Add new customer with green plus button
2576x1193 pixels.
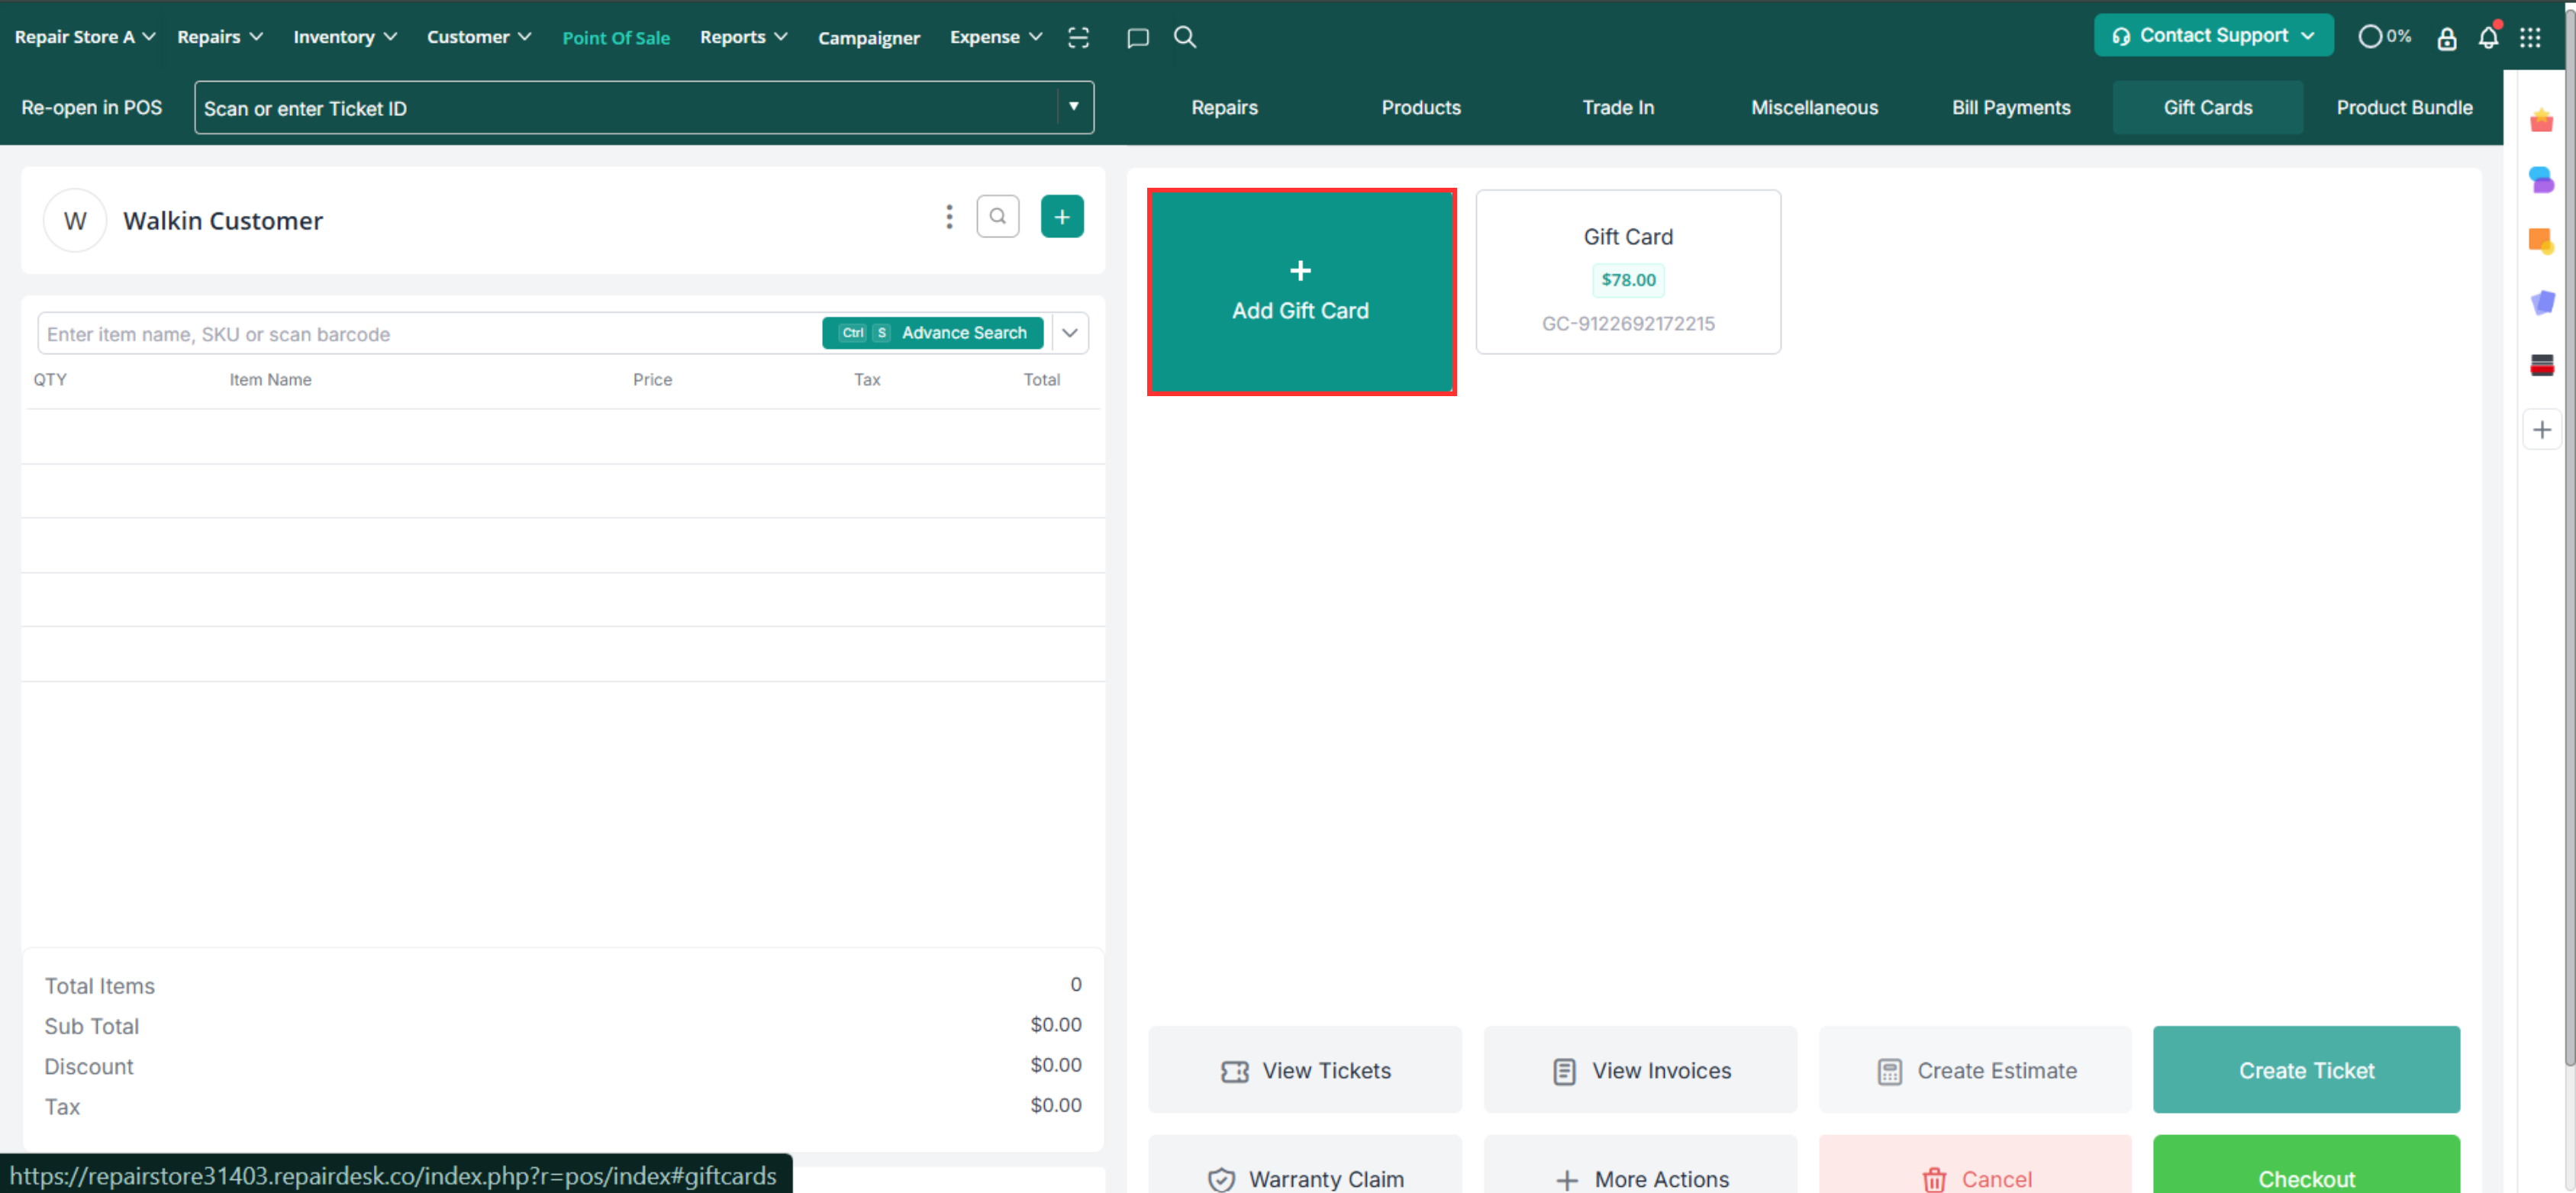1062,216
